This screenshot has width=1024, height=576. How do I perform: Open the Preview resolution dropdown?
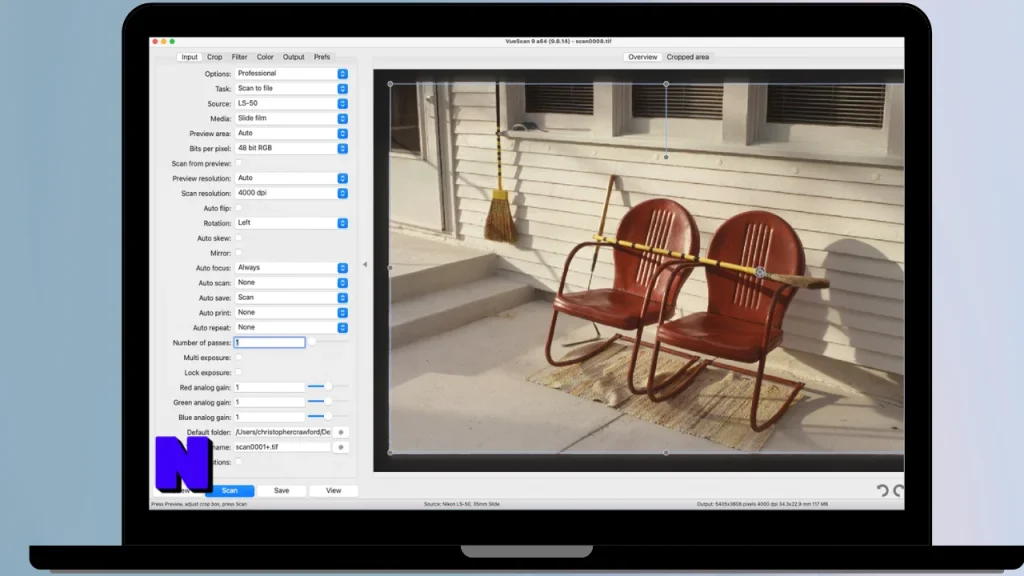[x=291, y=178]
